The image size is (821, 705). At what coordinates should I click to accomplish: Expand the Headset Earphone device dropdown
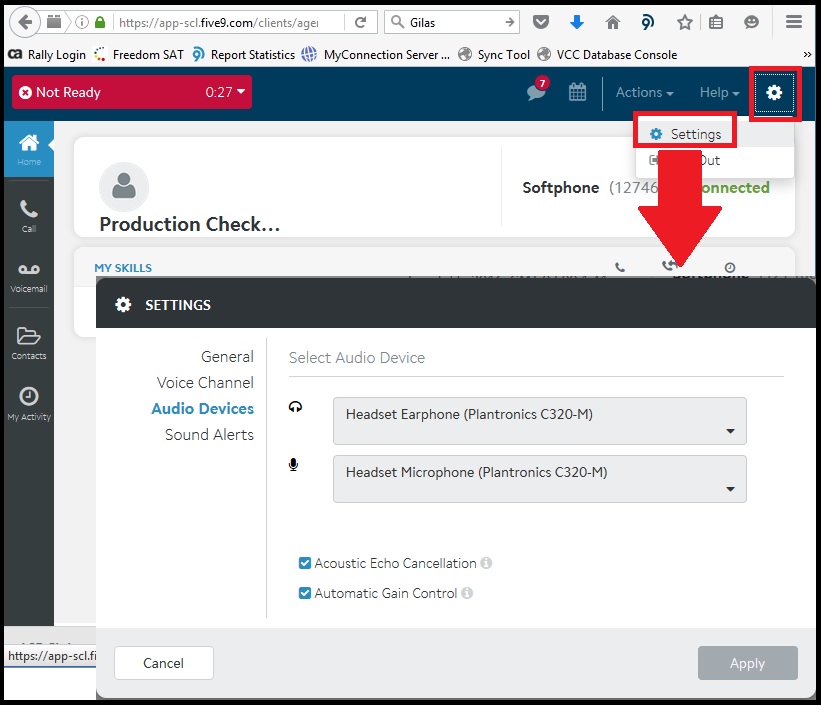[x=540, y=421]
